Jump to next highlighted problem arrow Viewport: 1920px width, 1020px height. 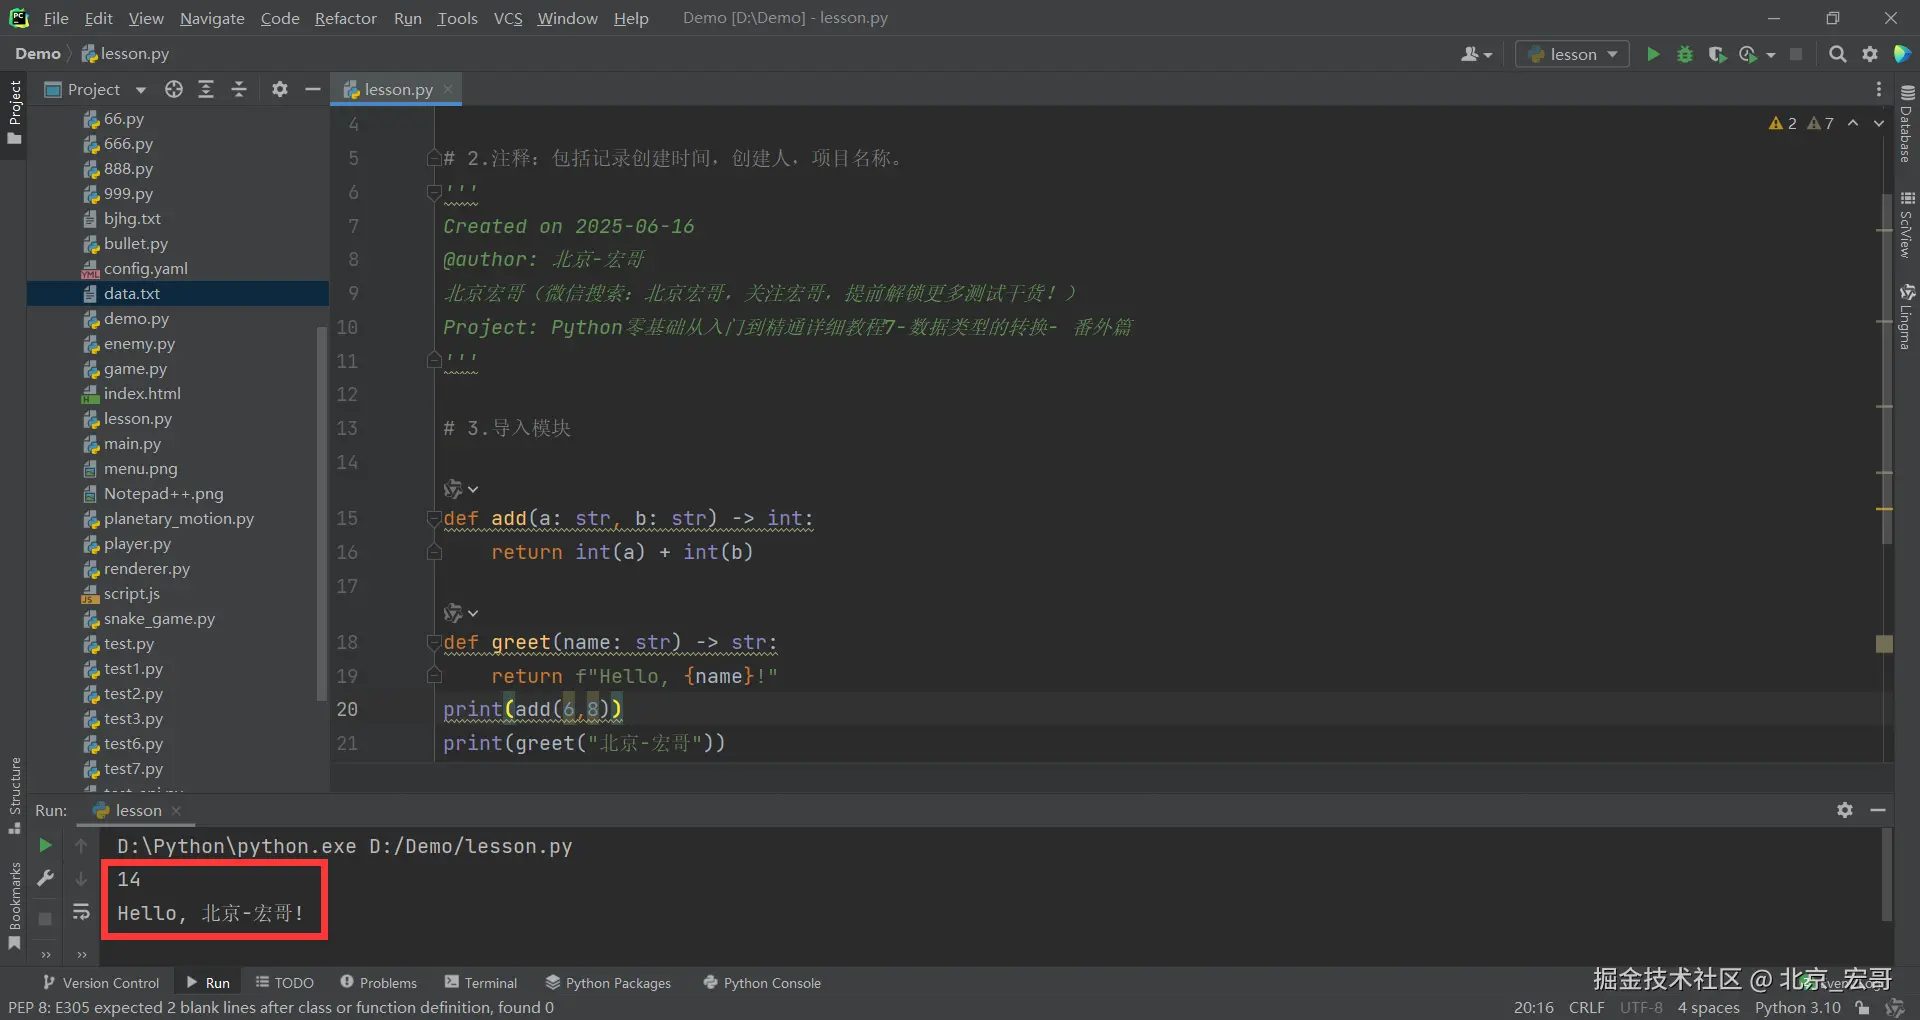[x=1879, y=123]
